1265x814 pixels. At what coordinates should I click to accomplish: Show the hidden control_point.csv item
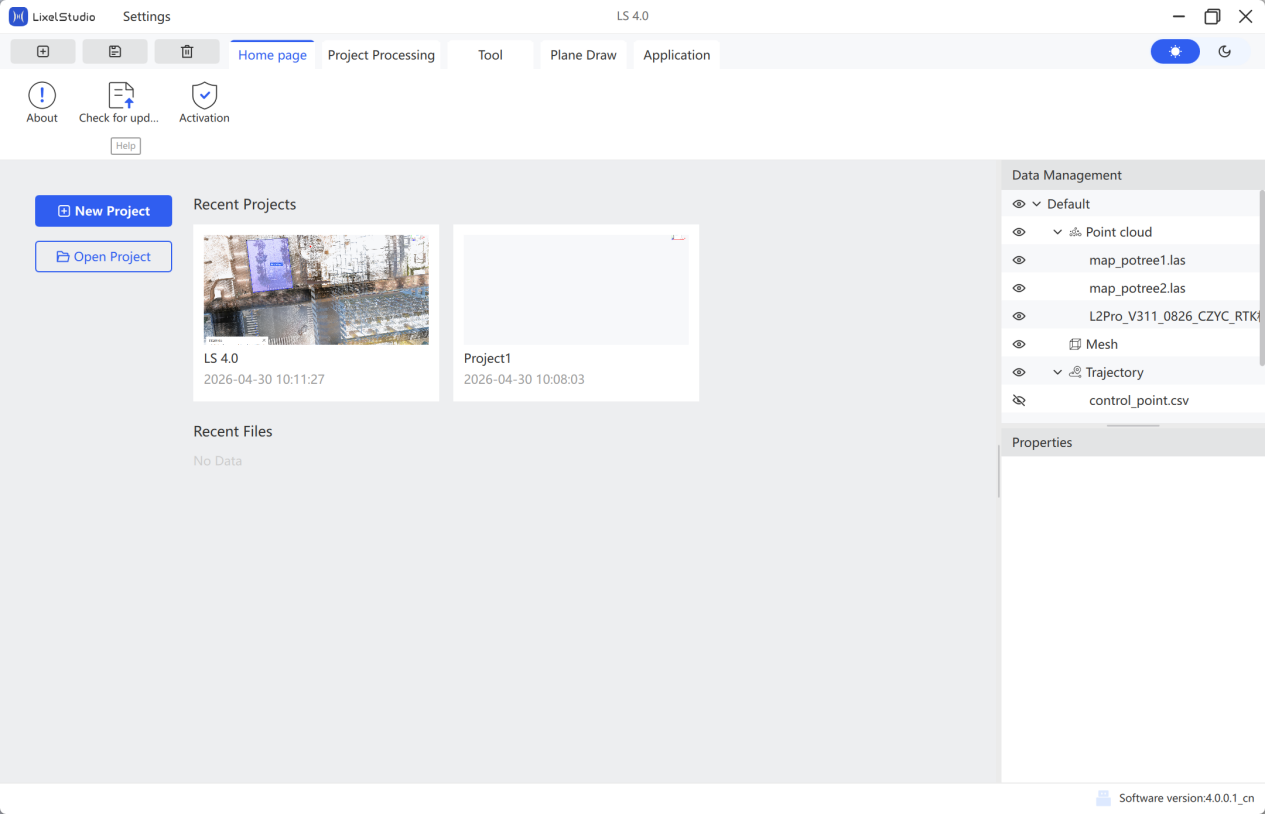point(1019,400)
